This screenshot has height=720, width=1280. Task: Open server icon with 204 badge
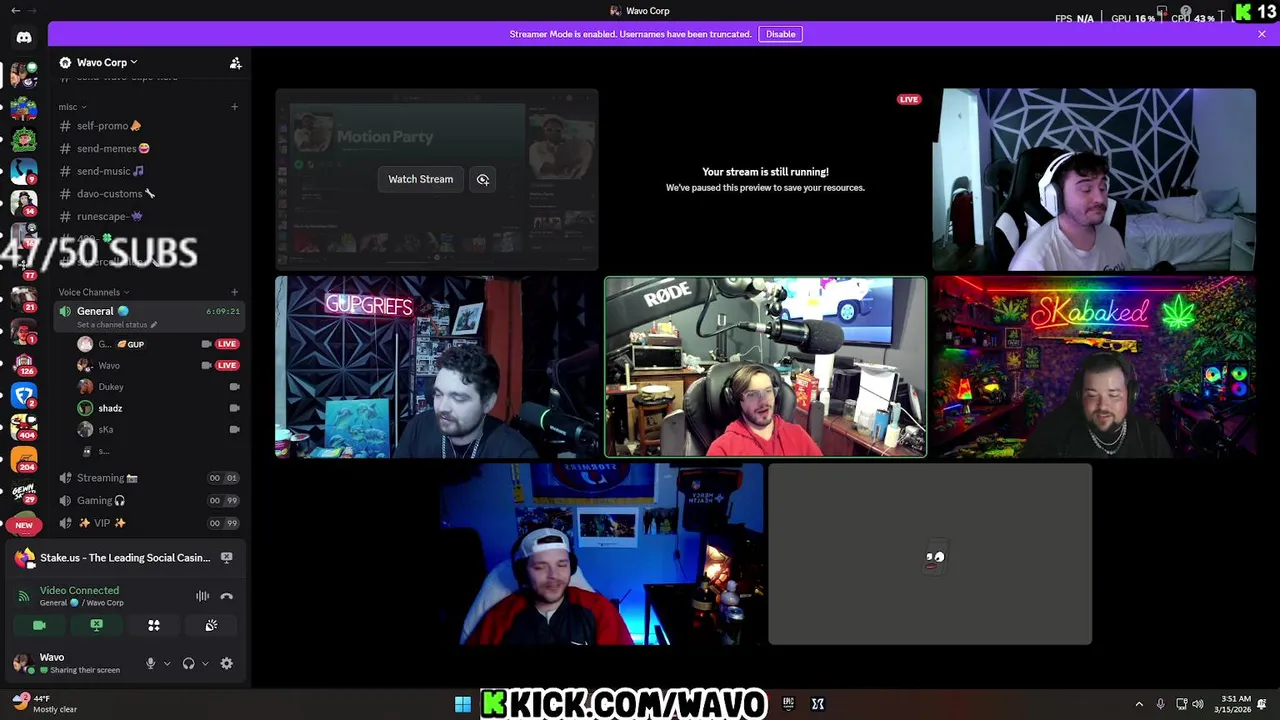pos(24,460)
